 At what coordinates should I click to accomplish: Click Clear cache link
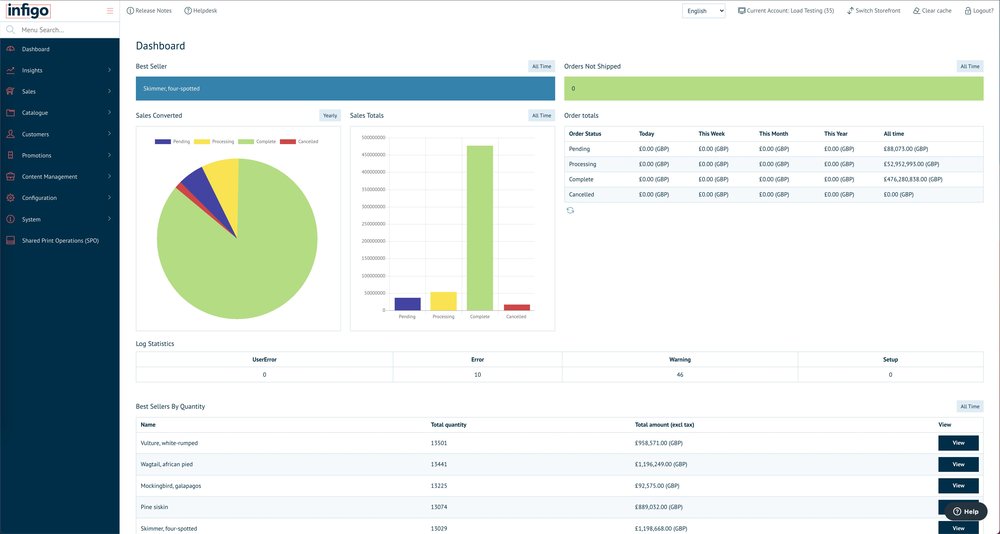point(936,11)
